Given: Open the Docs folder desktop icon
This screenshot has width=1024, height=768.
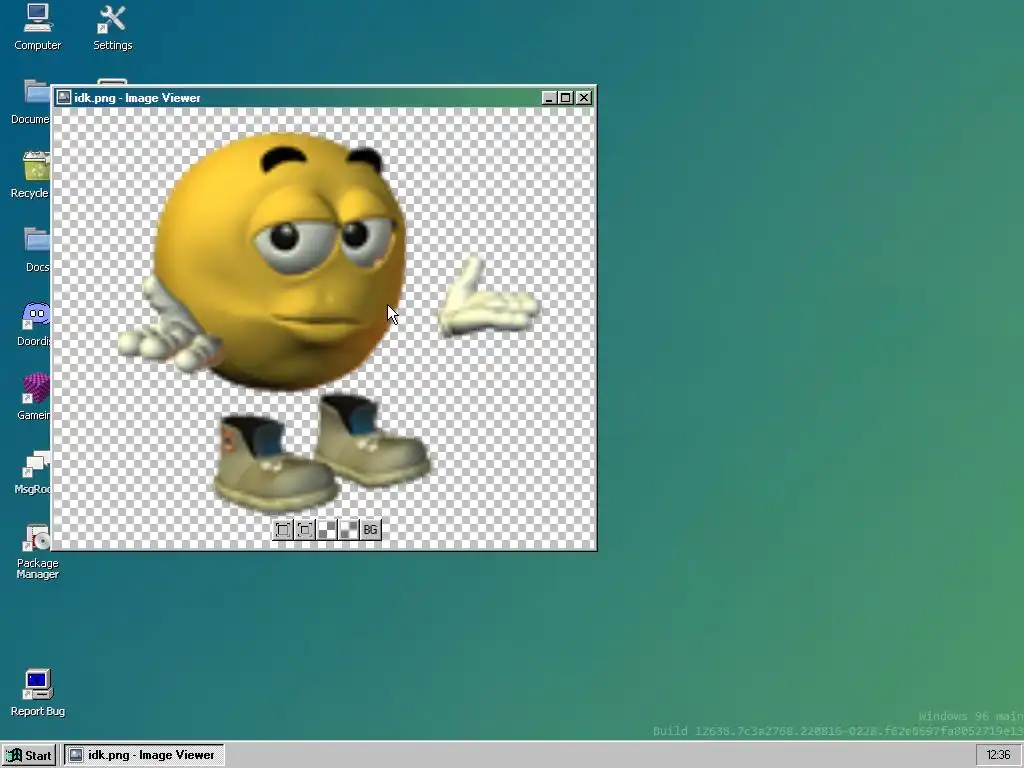Looking at the screenshot, I should tap(37, 249).
